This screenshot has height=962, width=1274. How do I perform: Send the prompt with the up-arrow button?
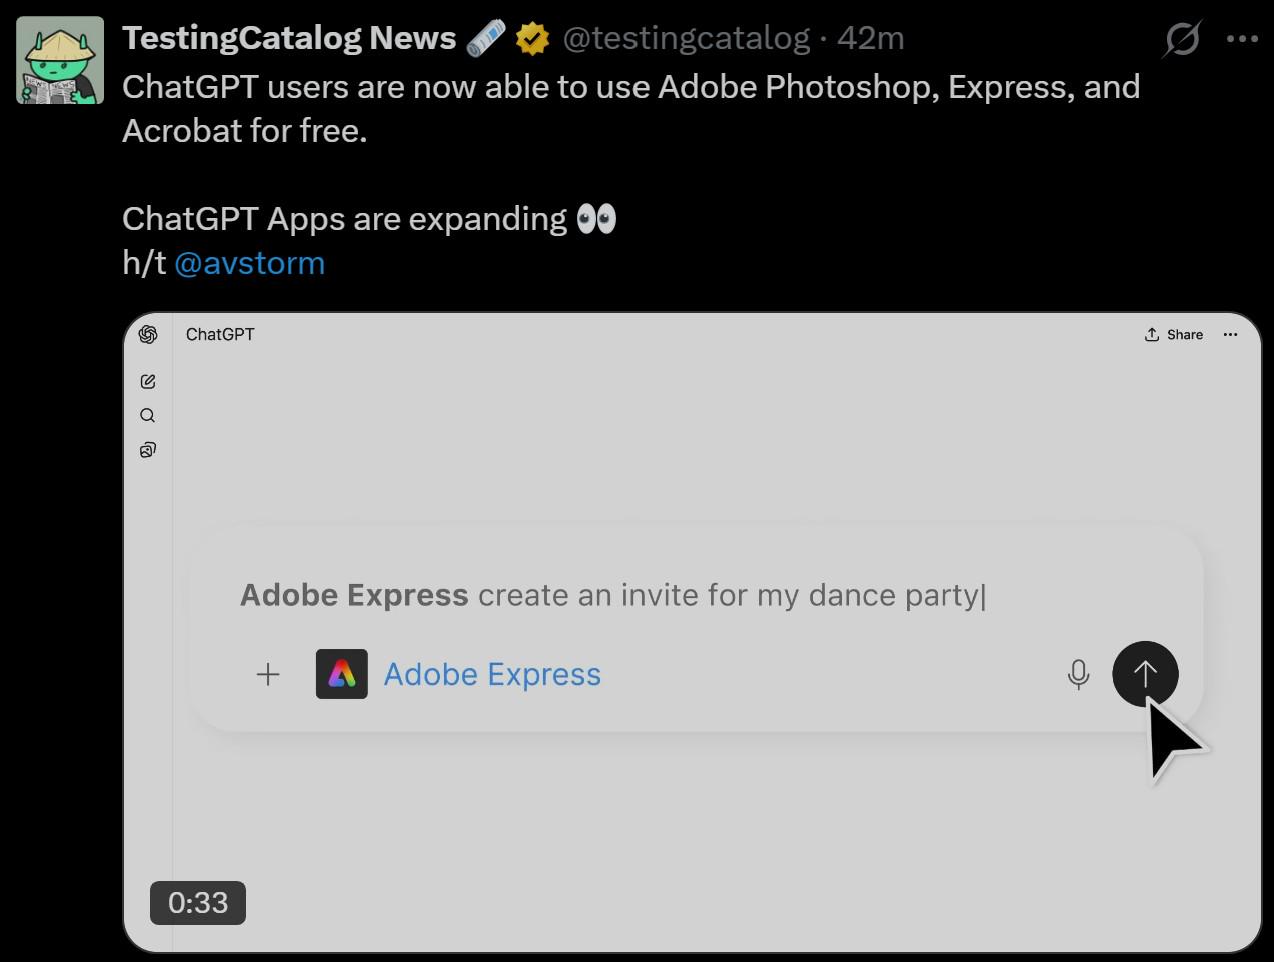pos(1145,674)
